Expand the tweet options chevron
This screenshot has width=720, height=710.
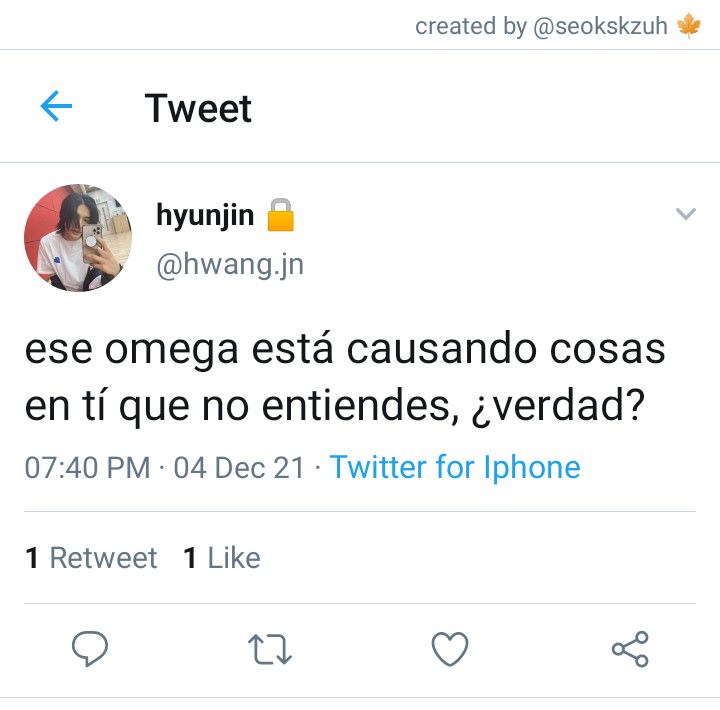686,214
